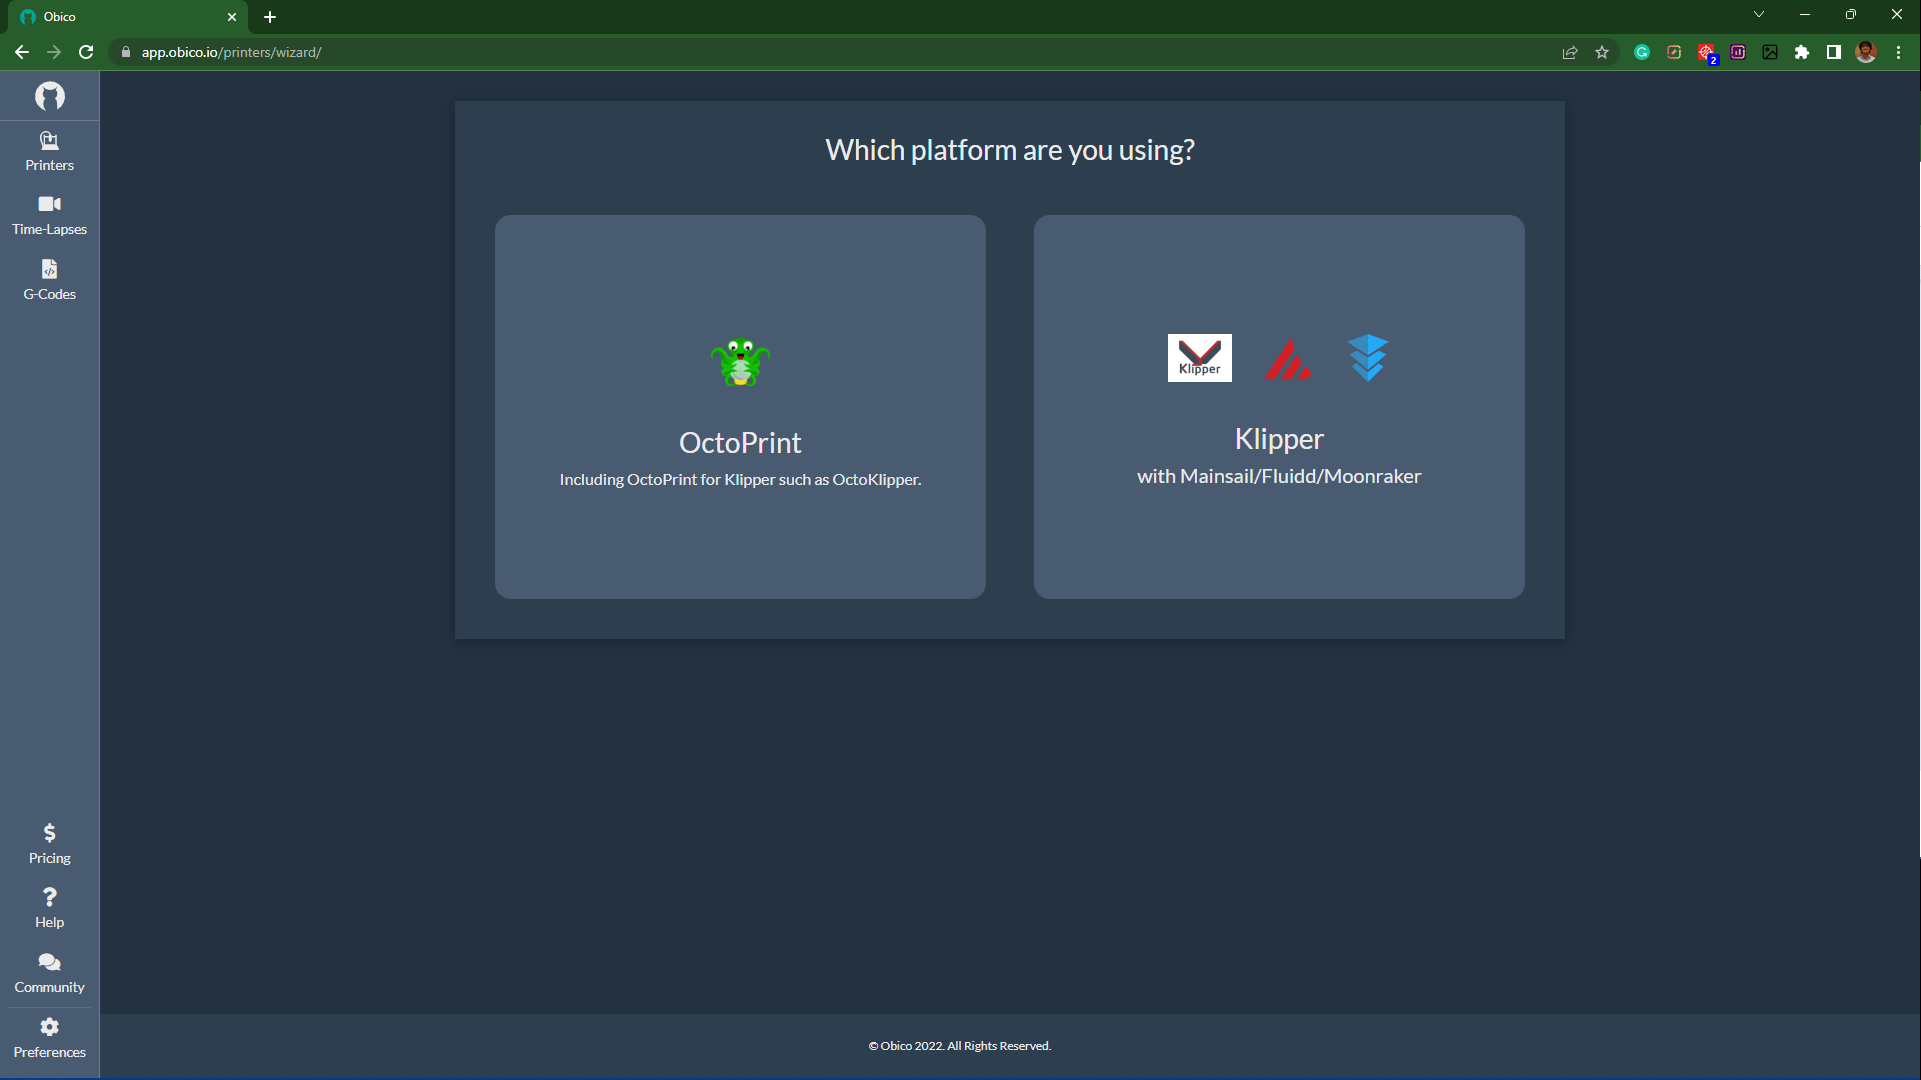Open G-Codes section
The height and width of the screenshot is (1080, 1921).
coord(49,281)
